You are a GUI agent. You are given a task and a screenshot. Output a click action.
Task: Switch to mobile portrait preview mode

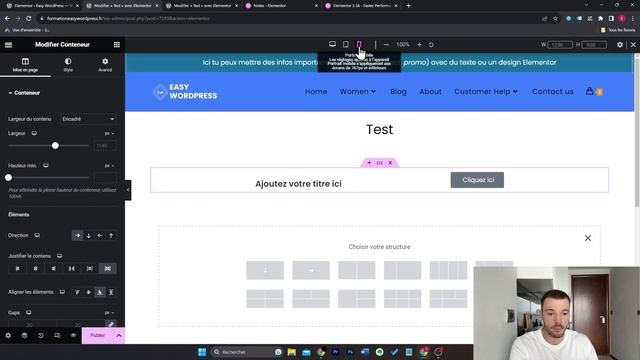point(359,44)
